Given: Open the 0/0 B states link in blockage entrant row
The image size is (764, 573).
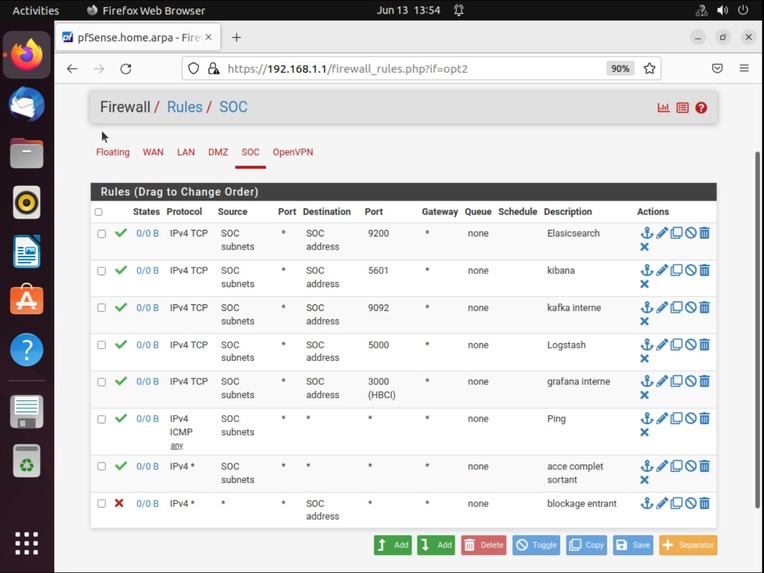Looking at the screenshot, I should pos(147,503).
